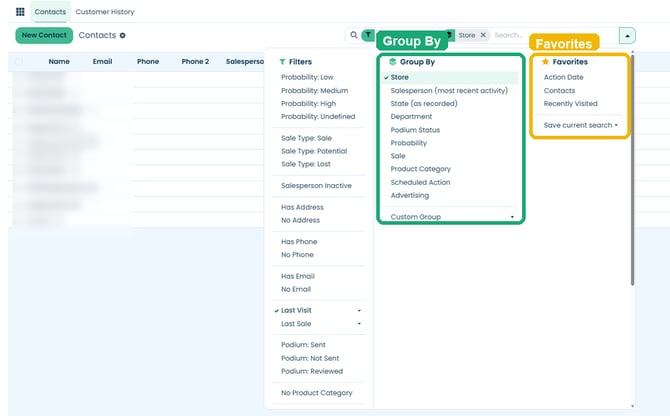Screen dimensions: 670x416
Task: Uncheck the Store group by option
Action: pos(450,77)
